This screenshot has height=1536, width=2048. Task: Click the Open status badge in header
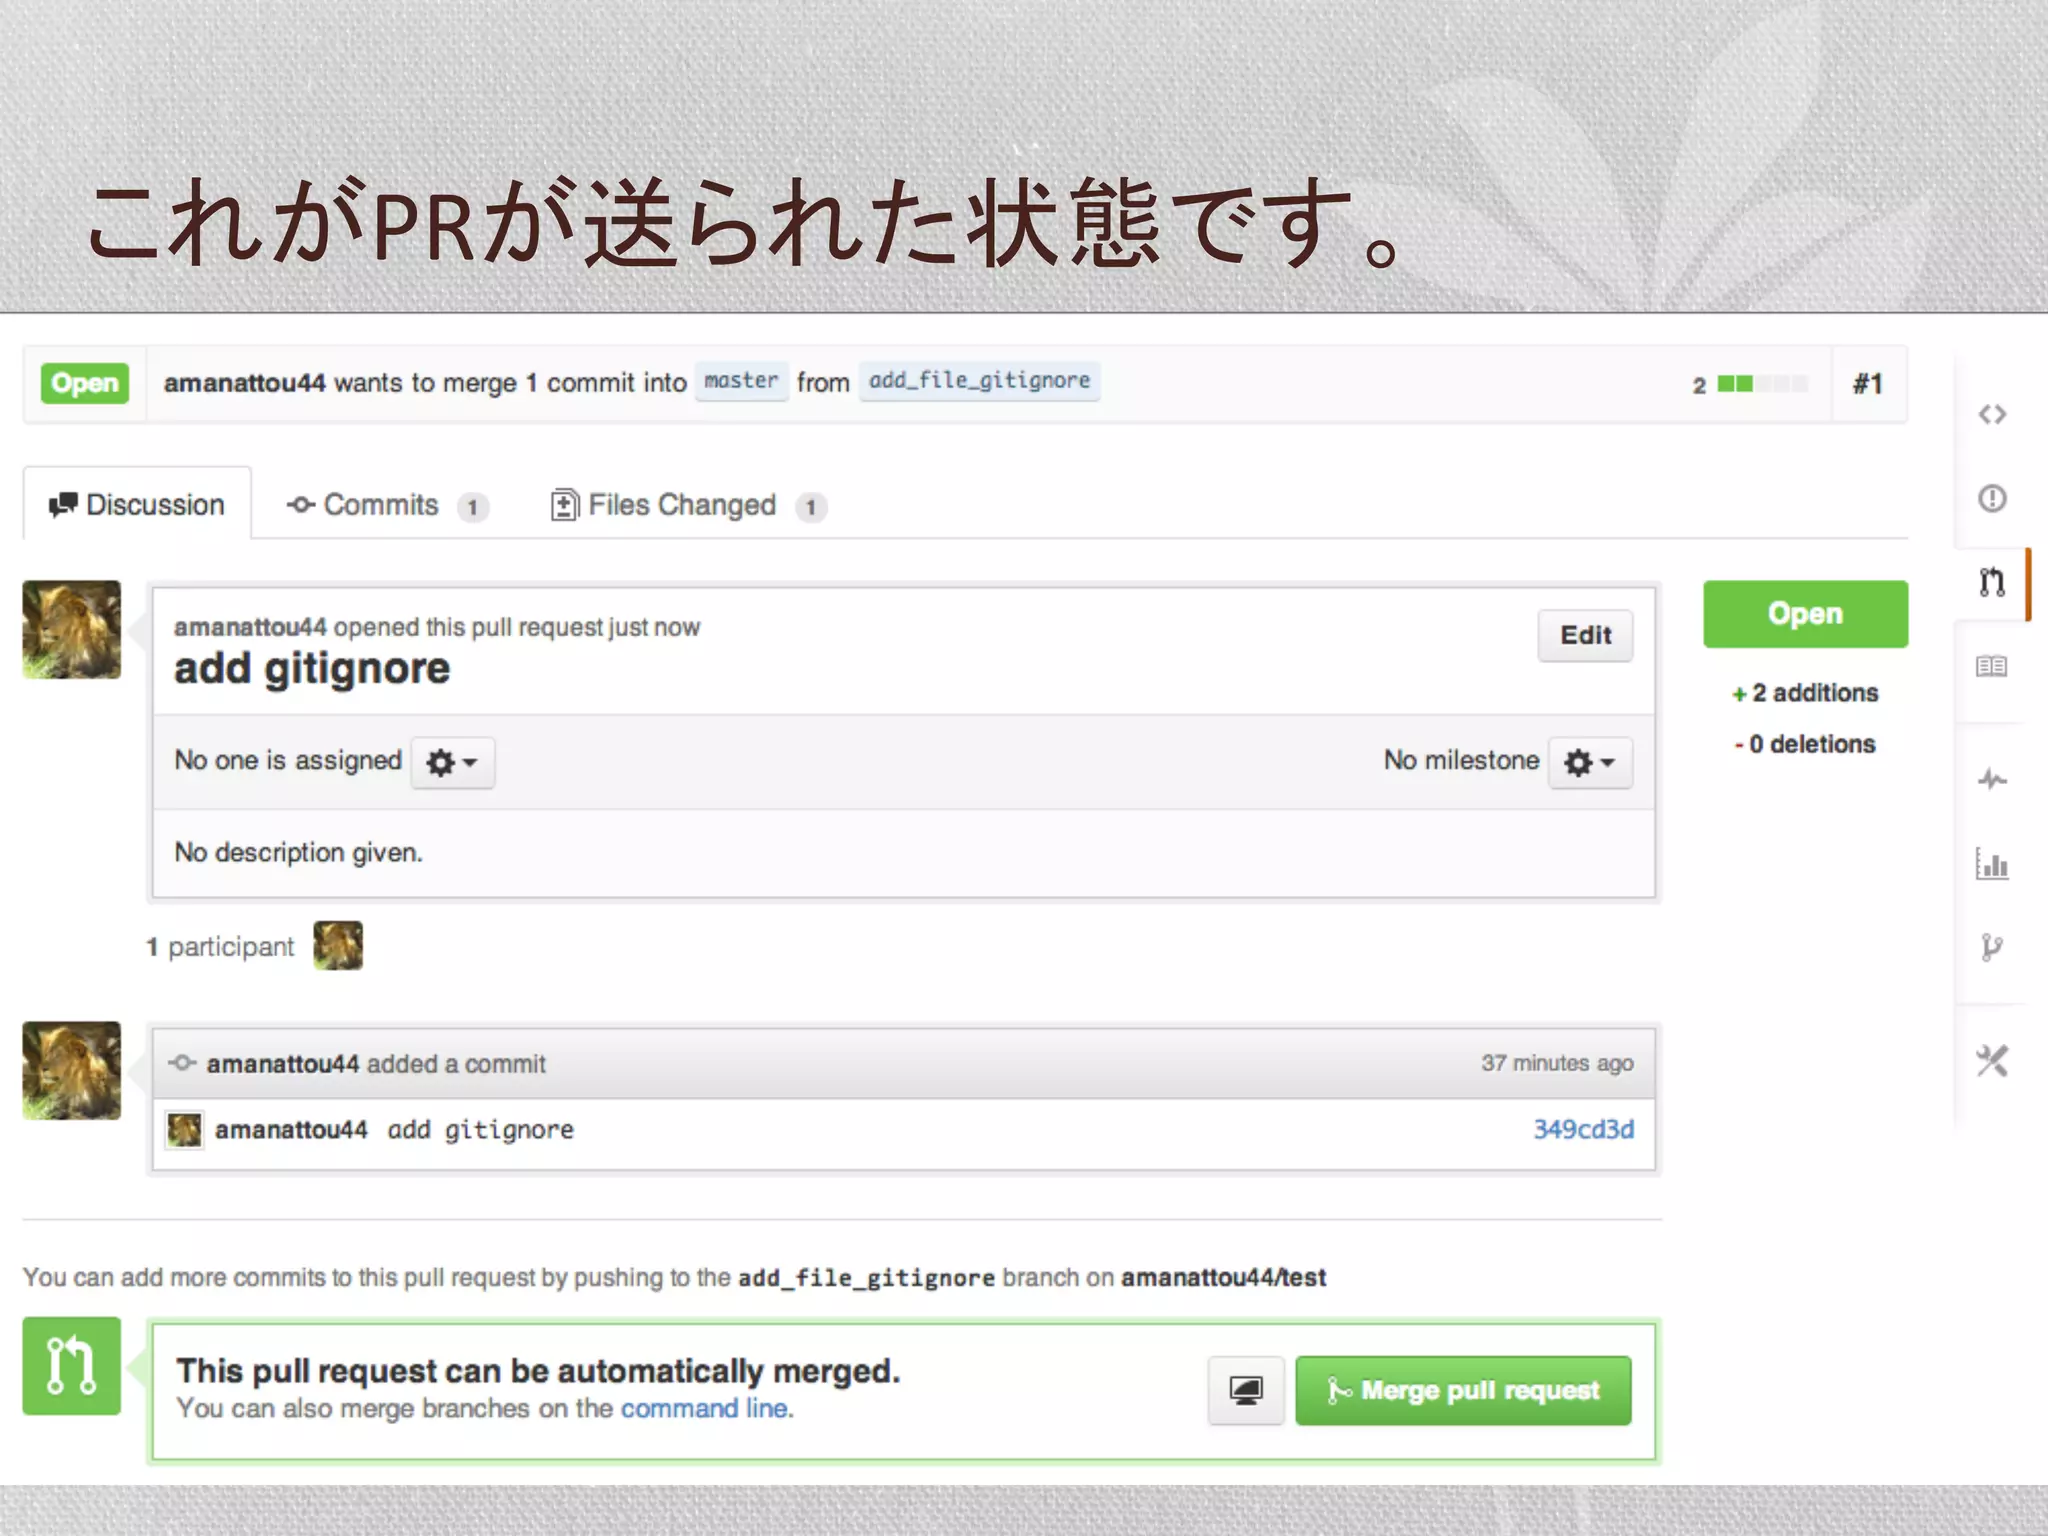click(x=85, y=383)
